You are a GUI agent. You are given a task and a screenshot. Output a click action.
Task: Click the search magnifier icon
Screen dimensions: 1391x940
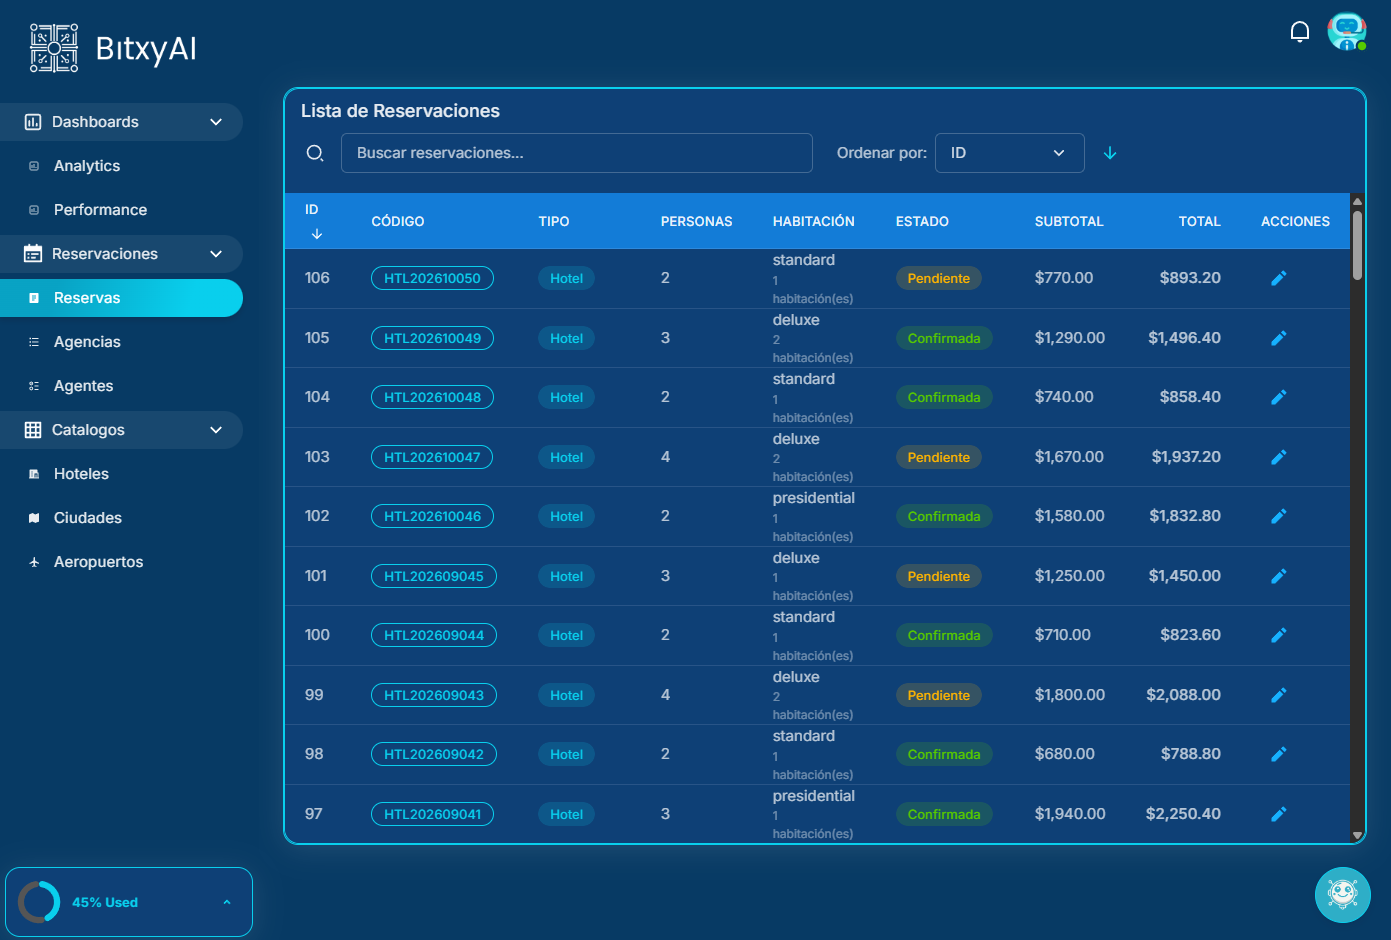point(315,153)
